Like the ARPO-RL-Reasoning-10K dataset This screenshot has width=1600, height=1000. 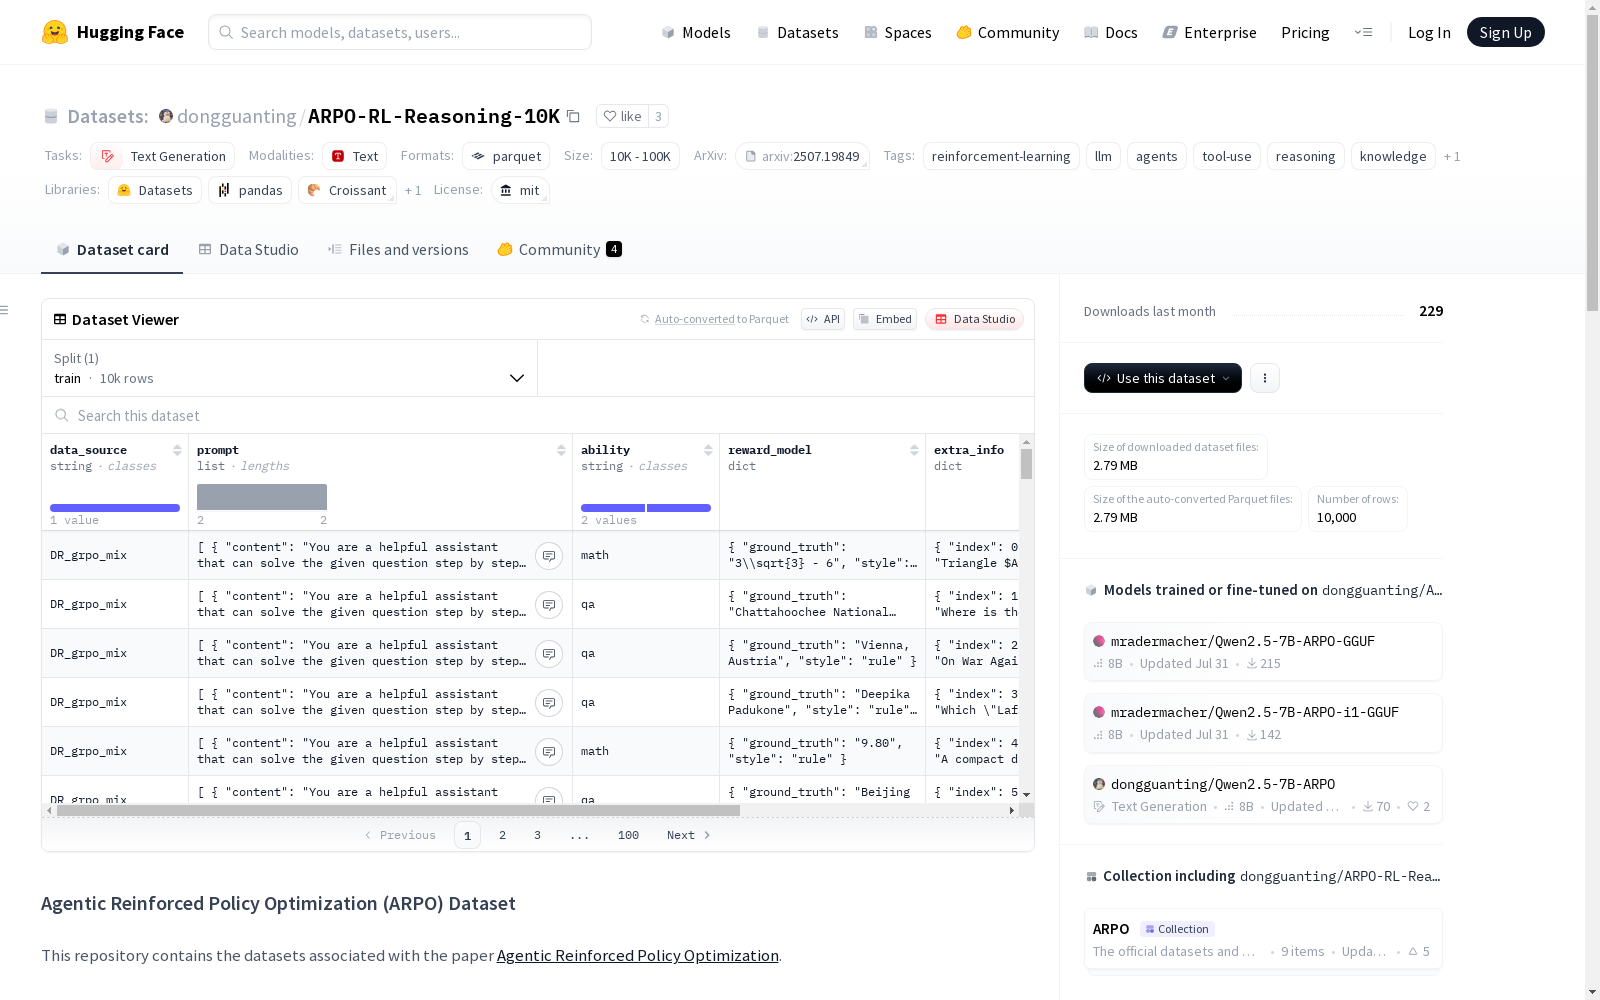622,116
